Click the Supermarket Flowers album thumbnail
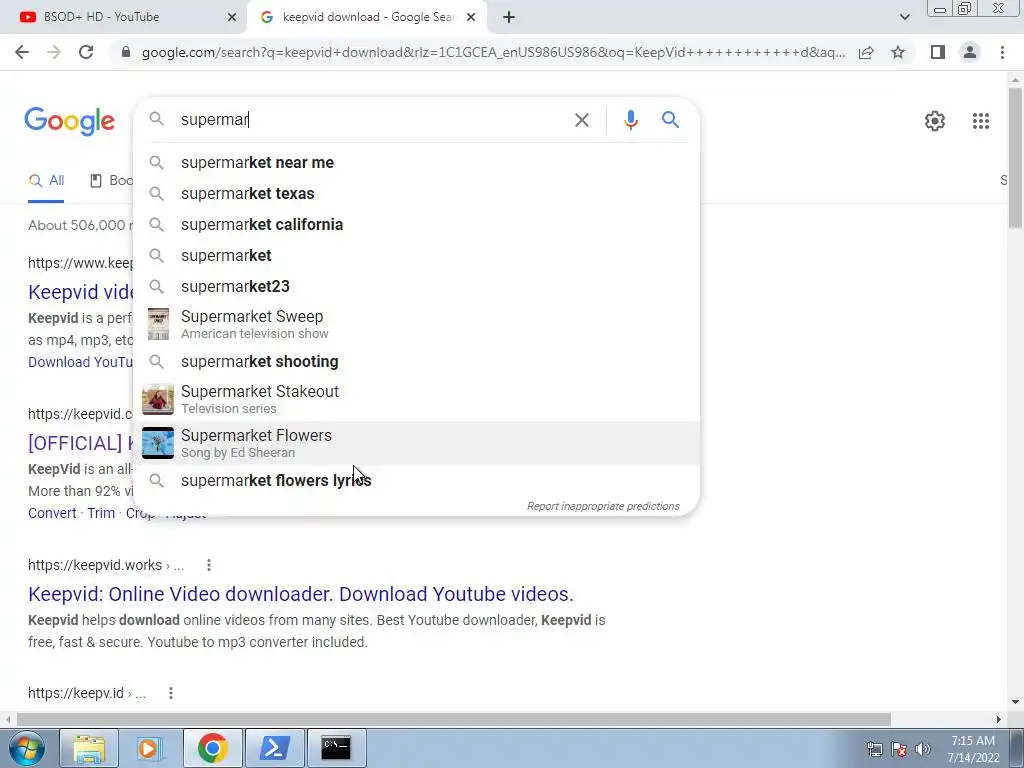1024x768 pixels. (x=158, y=443)
